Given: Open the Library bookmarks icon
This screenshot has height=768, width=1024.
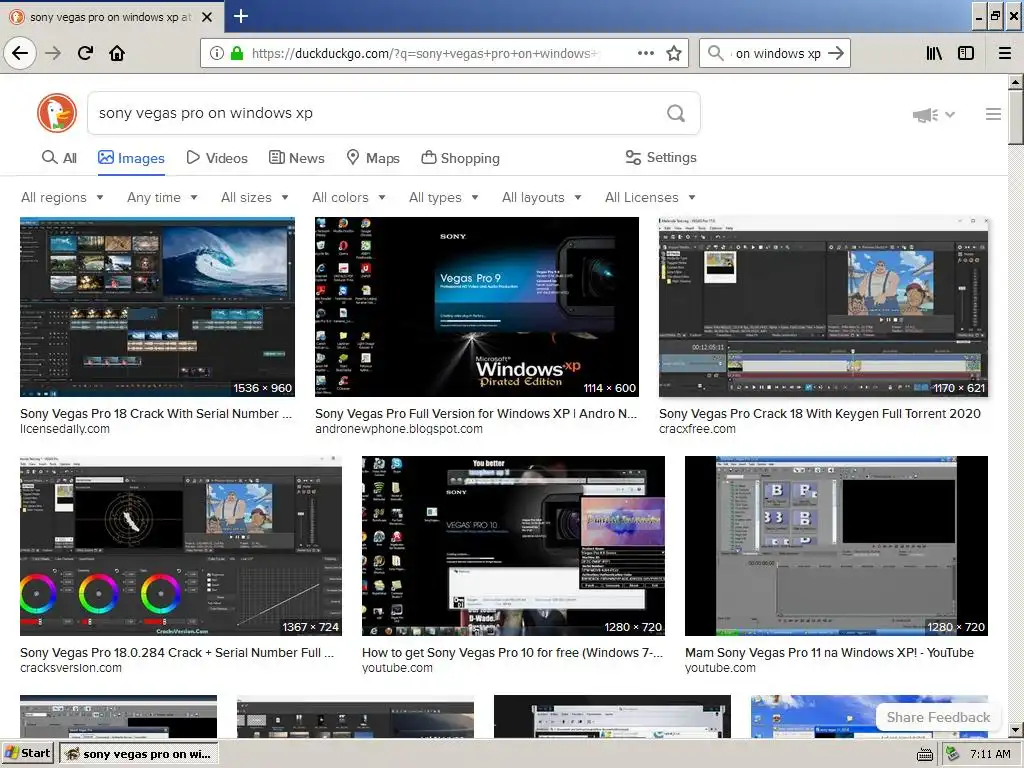Looking at the screenshot, I should click(x=934, y=54).
